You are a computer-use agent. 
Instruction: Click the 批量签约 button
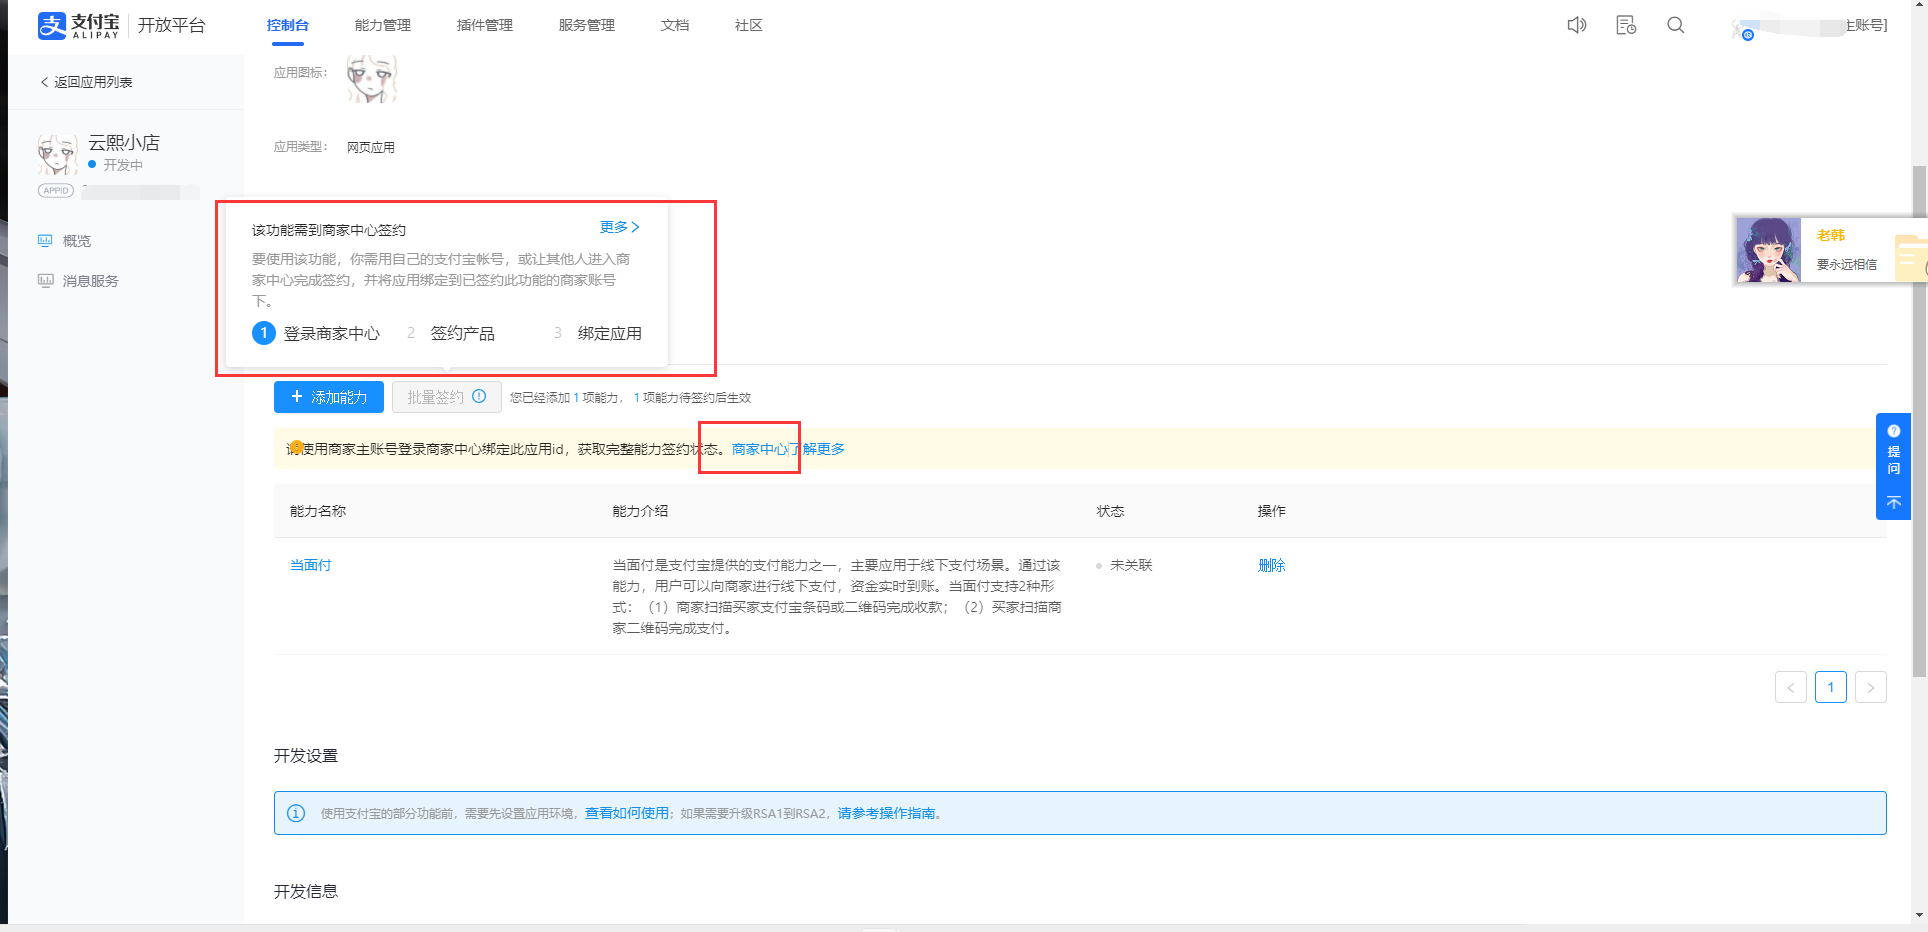447,397
